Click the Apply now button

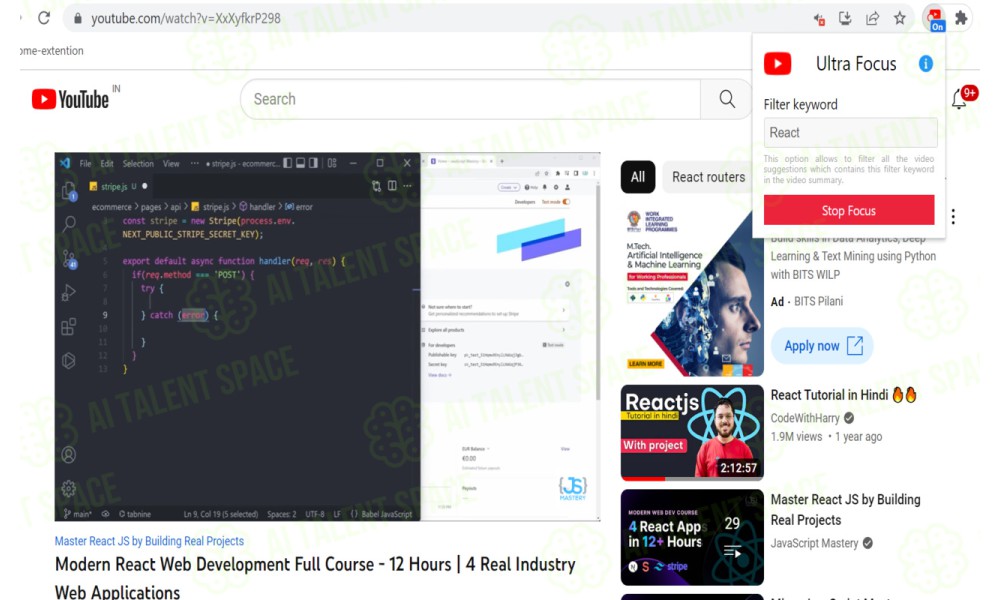[x=822, y=346]
